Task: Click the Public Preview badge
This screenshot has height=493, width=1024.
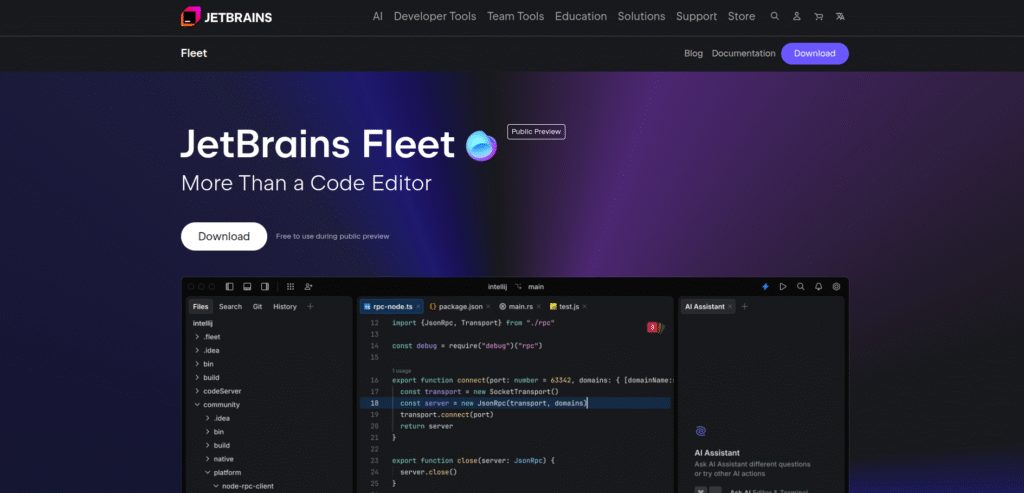Action: click(536, 131)
